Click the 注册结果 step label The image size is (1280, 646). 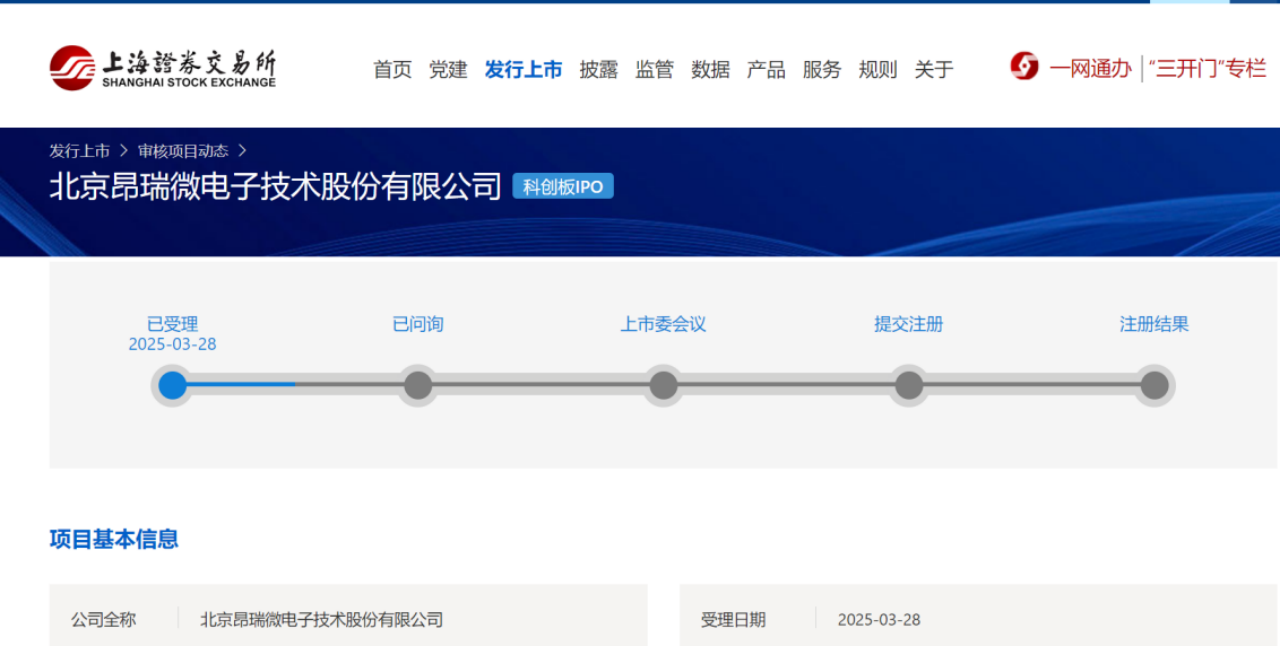coord(1154,324)
